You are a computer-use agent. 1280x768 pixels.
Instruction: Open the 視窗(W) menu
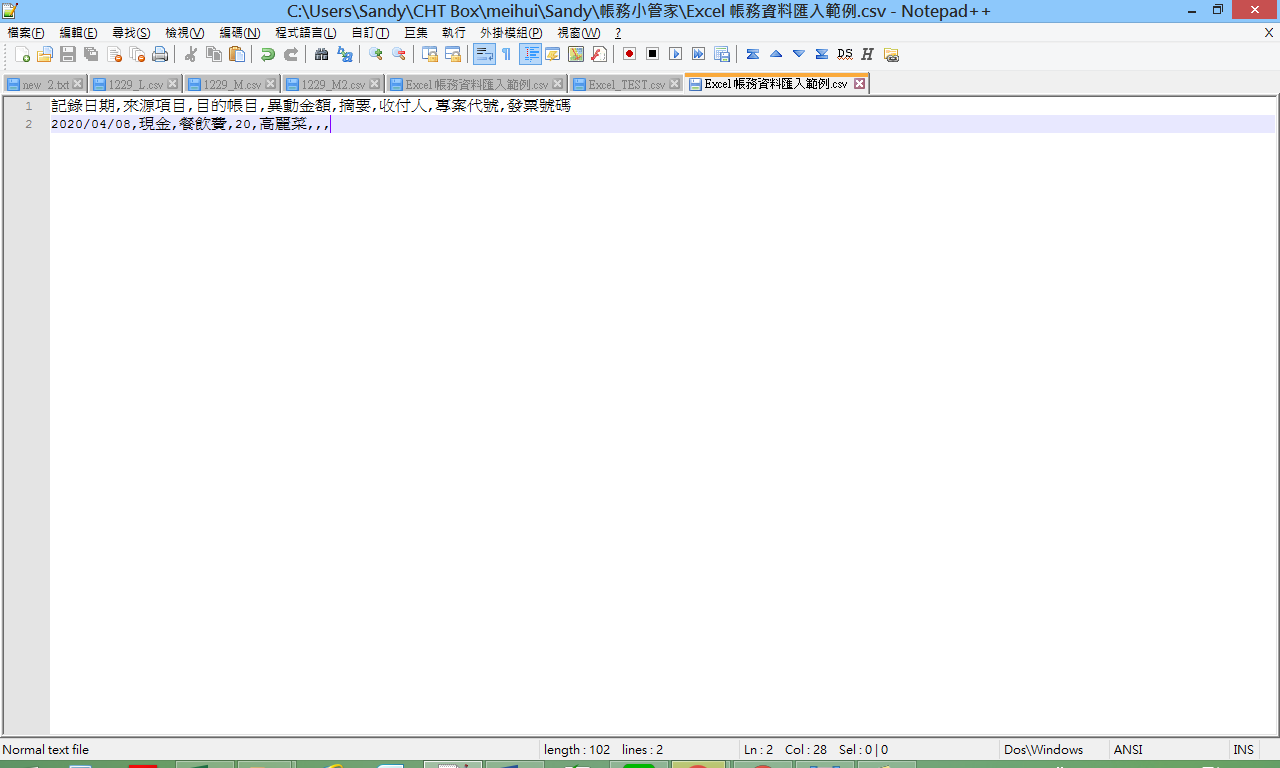click(x=579, y=33)
